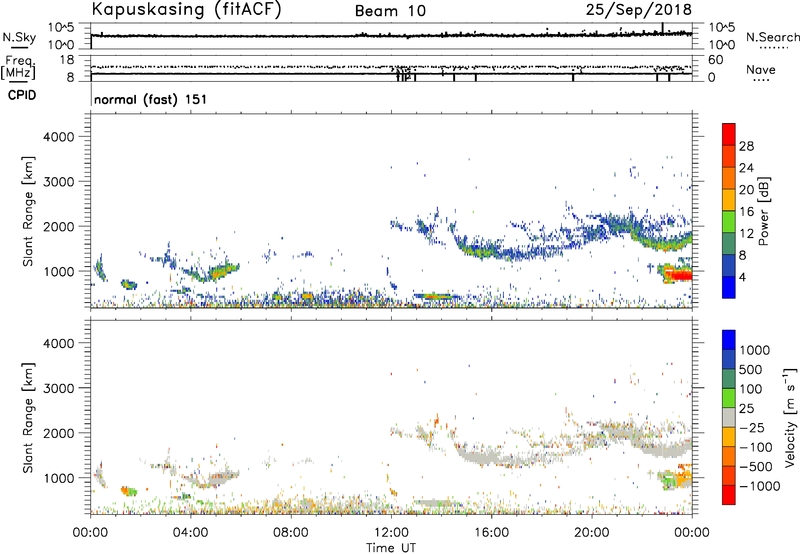
Task: Pick the red top segment of Power colorbar
Action: coord(729,134)
